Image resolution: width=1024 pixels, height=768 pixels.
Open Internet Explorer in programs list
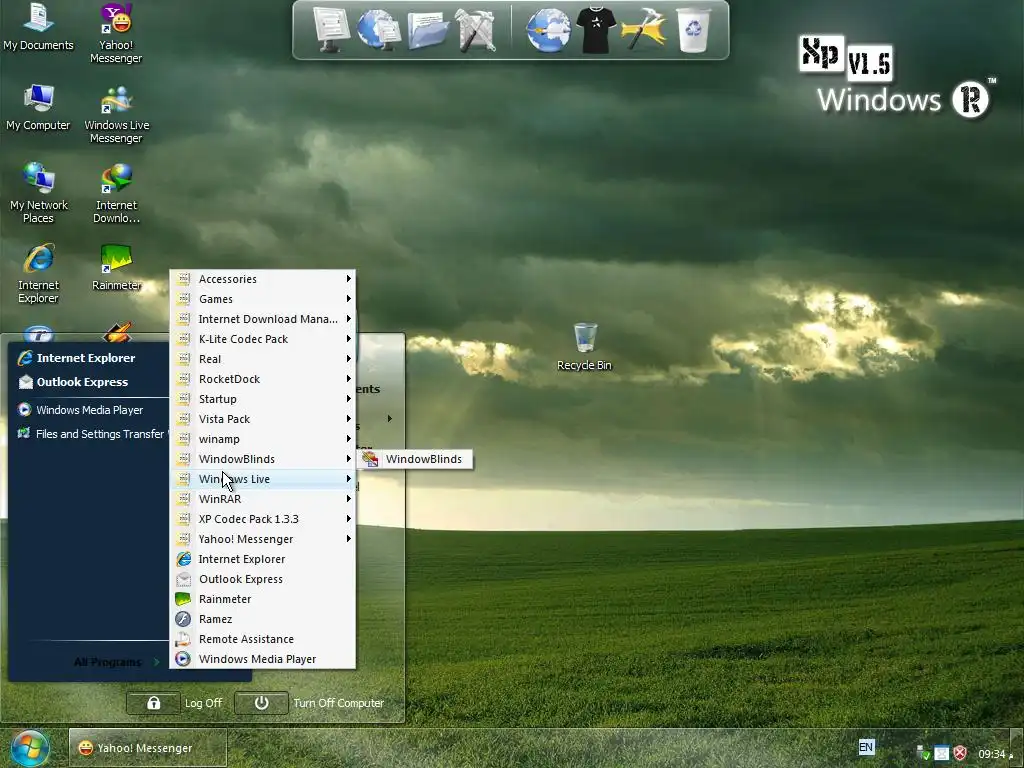click(263, 559)
